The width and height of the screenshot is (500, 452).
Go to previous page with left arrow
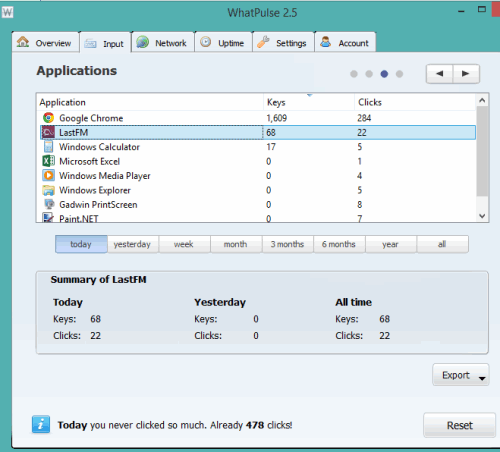pyautogui.click(x=439, y=73)
